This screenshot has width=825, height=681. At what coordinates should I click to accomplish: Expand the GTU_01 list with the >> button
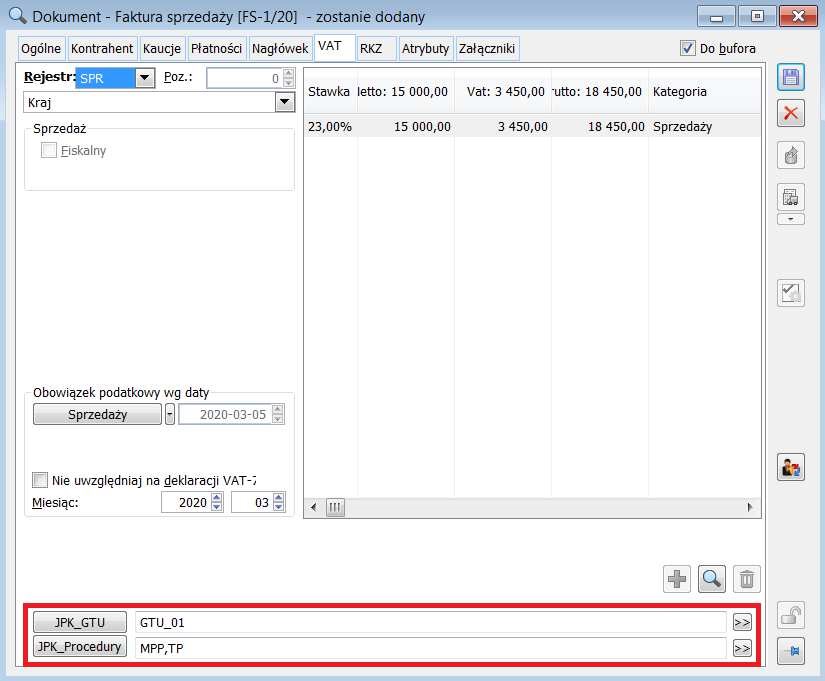[x=742, y=622]
